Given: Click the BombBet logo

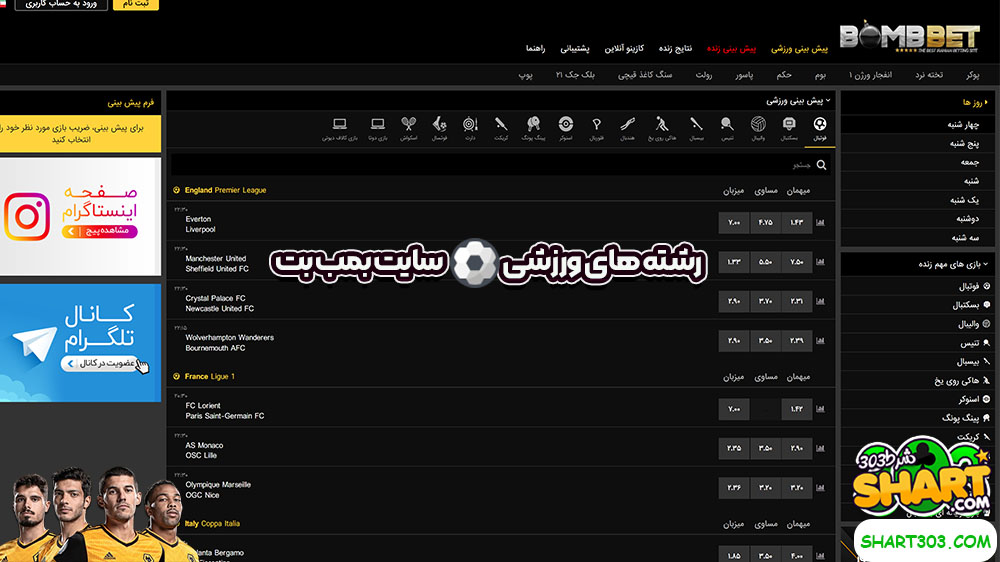Looking at the screenshot, I should (909, 36).
